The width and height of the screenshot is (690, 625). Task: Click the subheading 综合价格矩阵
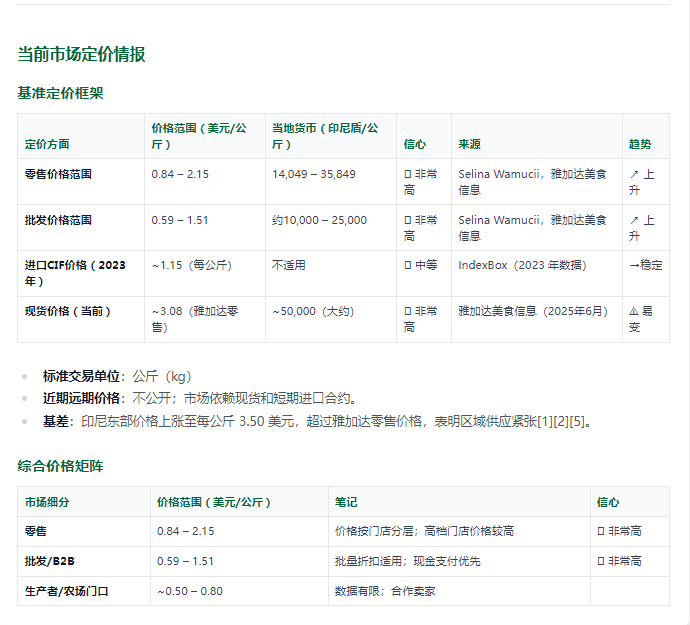(x=60, y=466)
